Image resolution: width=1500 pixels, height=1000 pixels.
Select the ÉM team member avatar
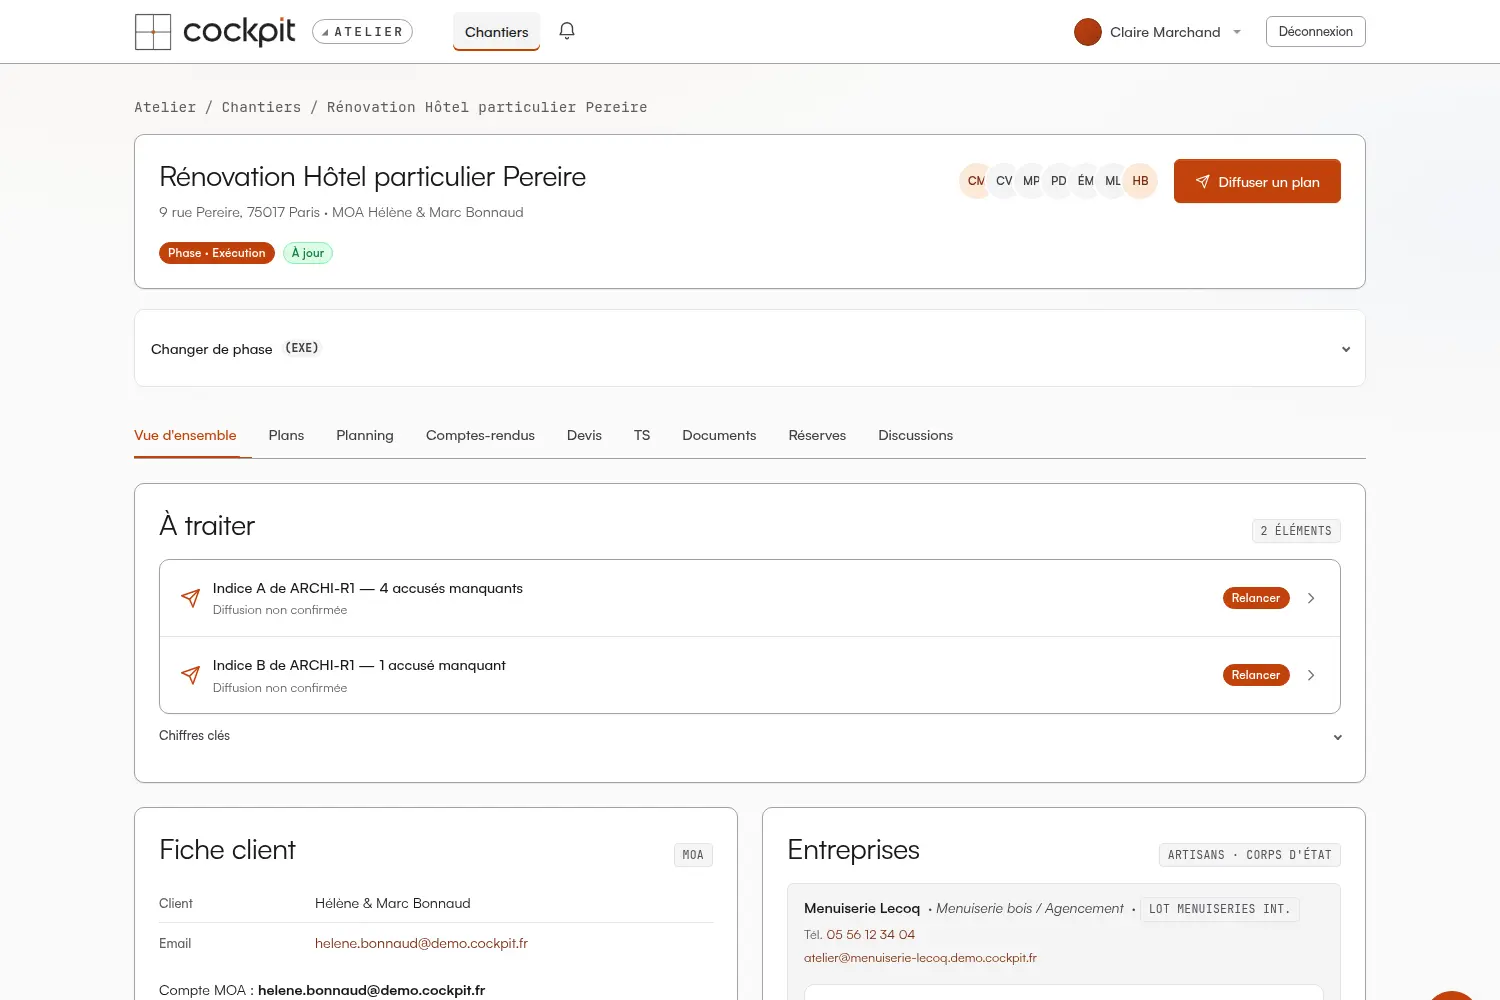click(1085, 181)
